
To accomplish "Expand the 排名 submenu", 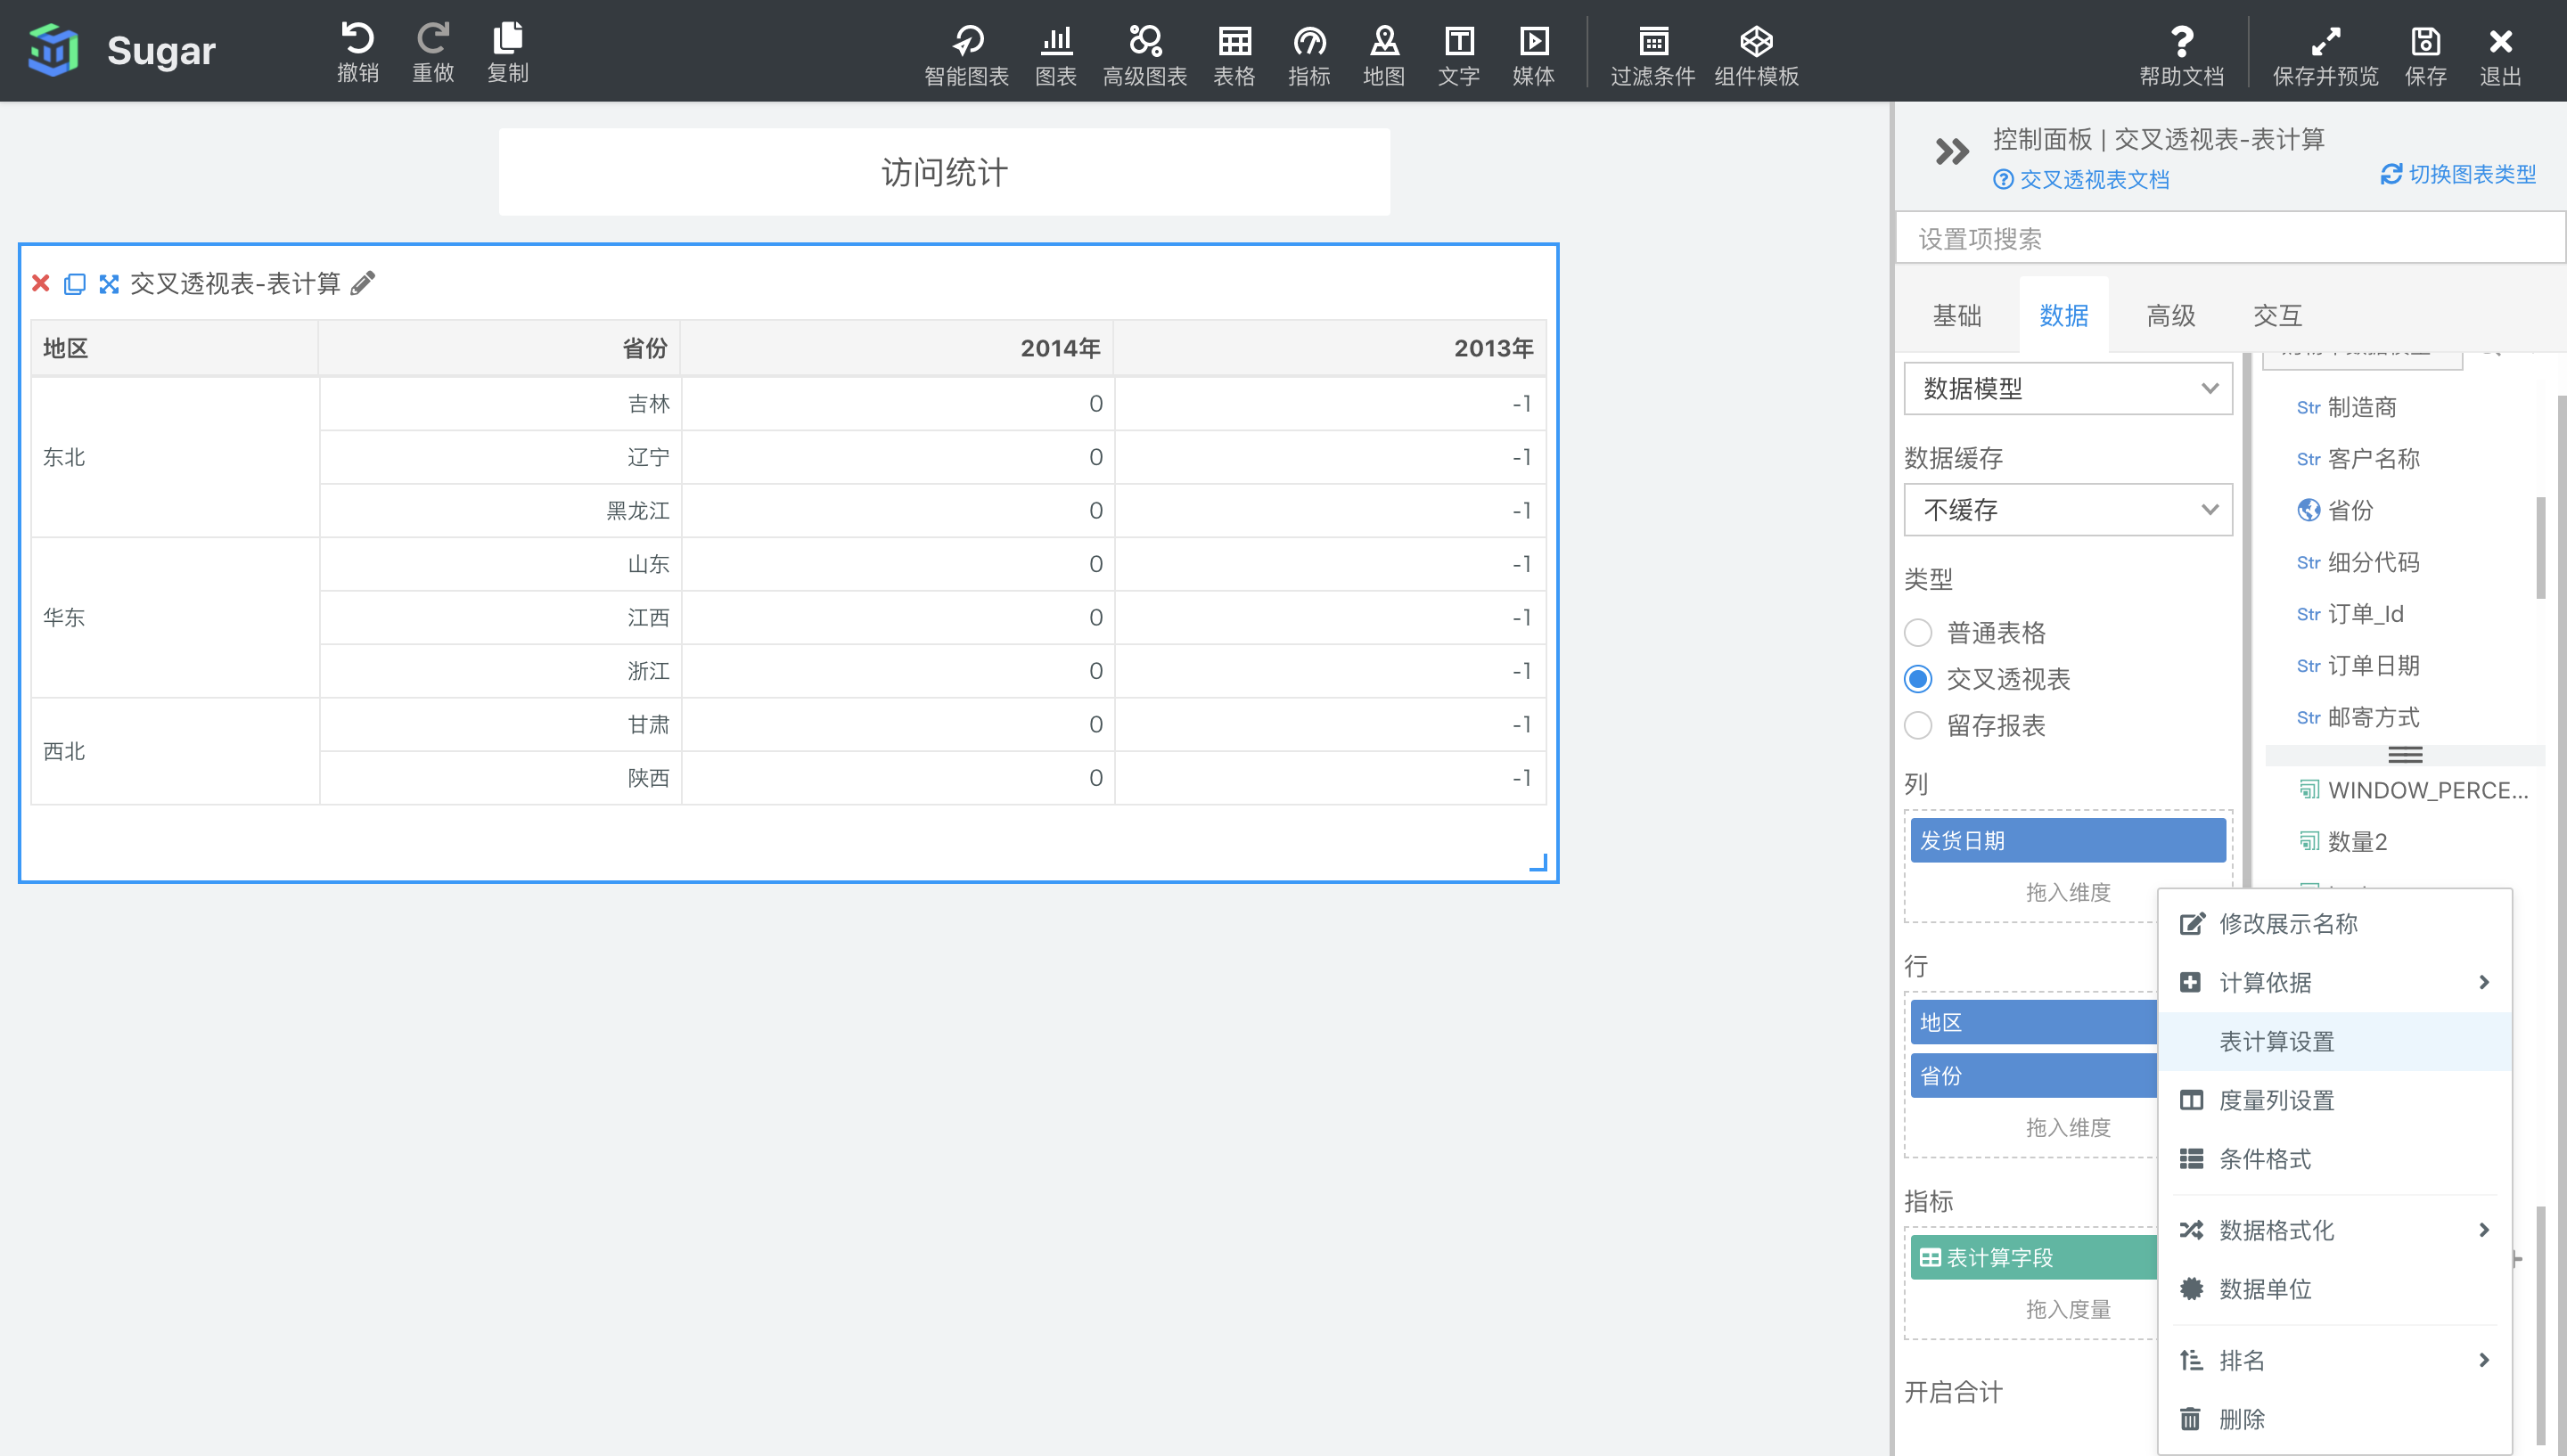I will (2335, 1360).
